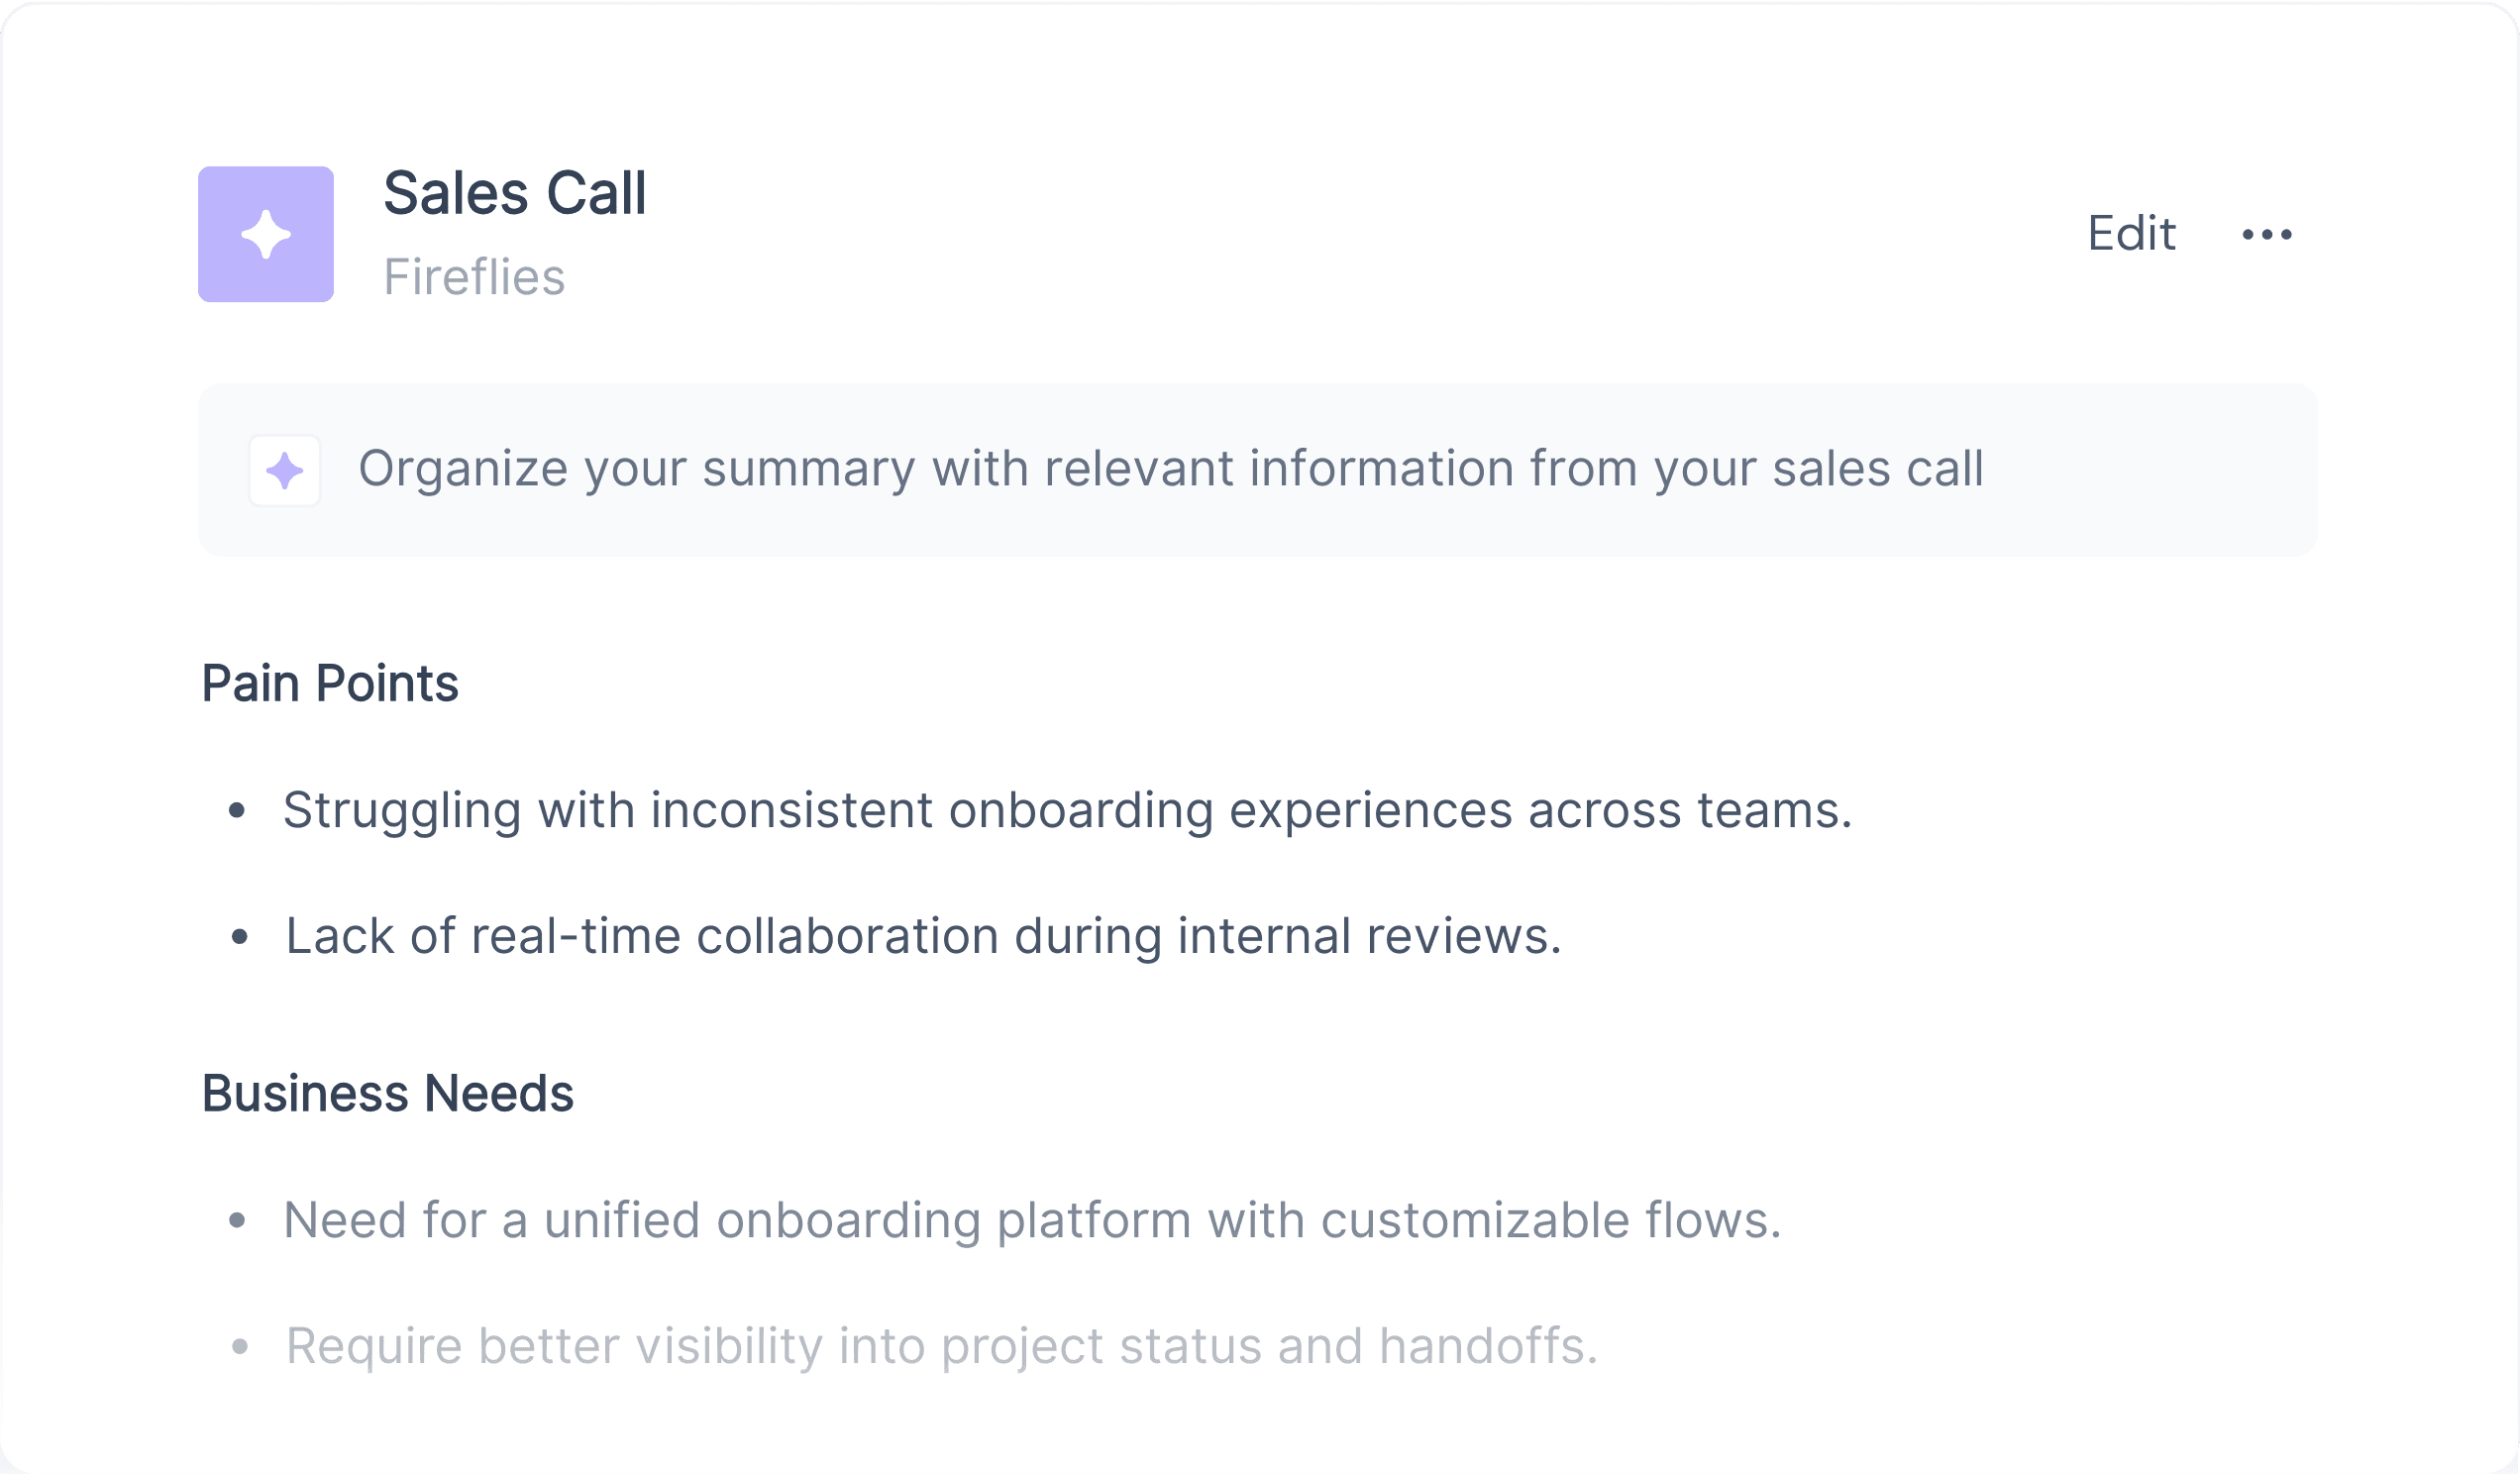Open the three-dot more options menu

tap(2267, 235)
